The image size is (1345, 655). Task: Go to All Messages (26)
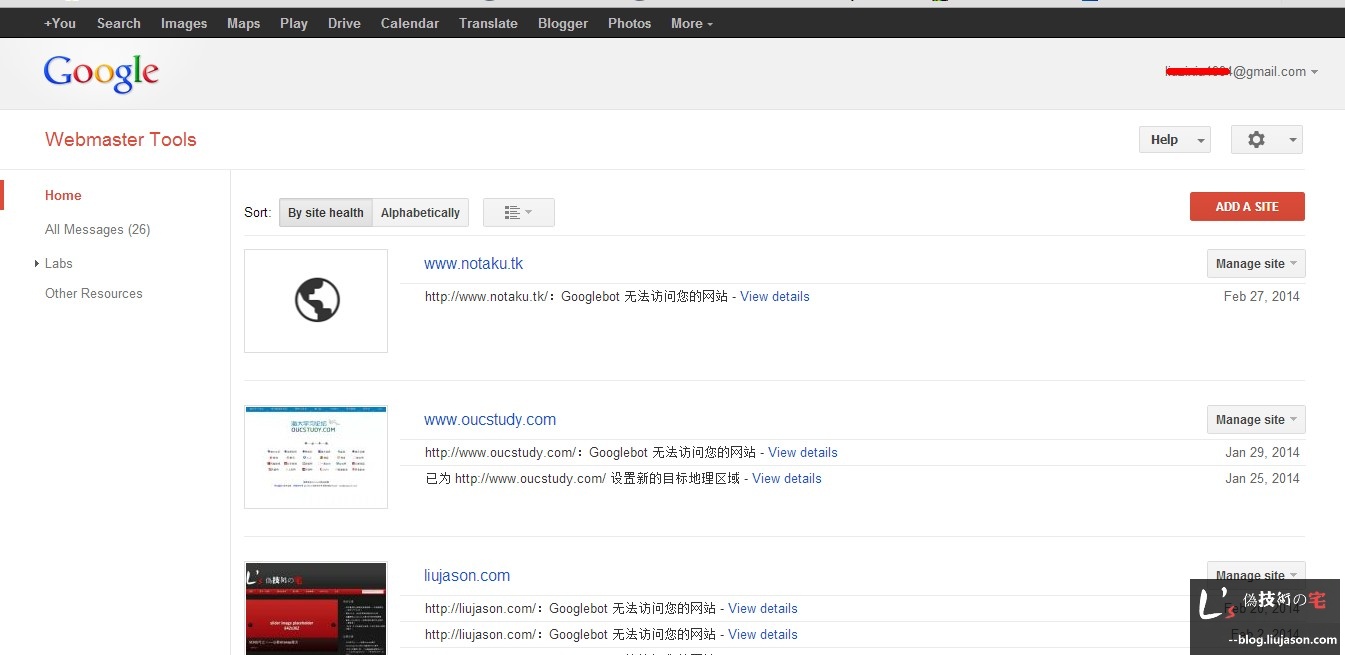97,229
